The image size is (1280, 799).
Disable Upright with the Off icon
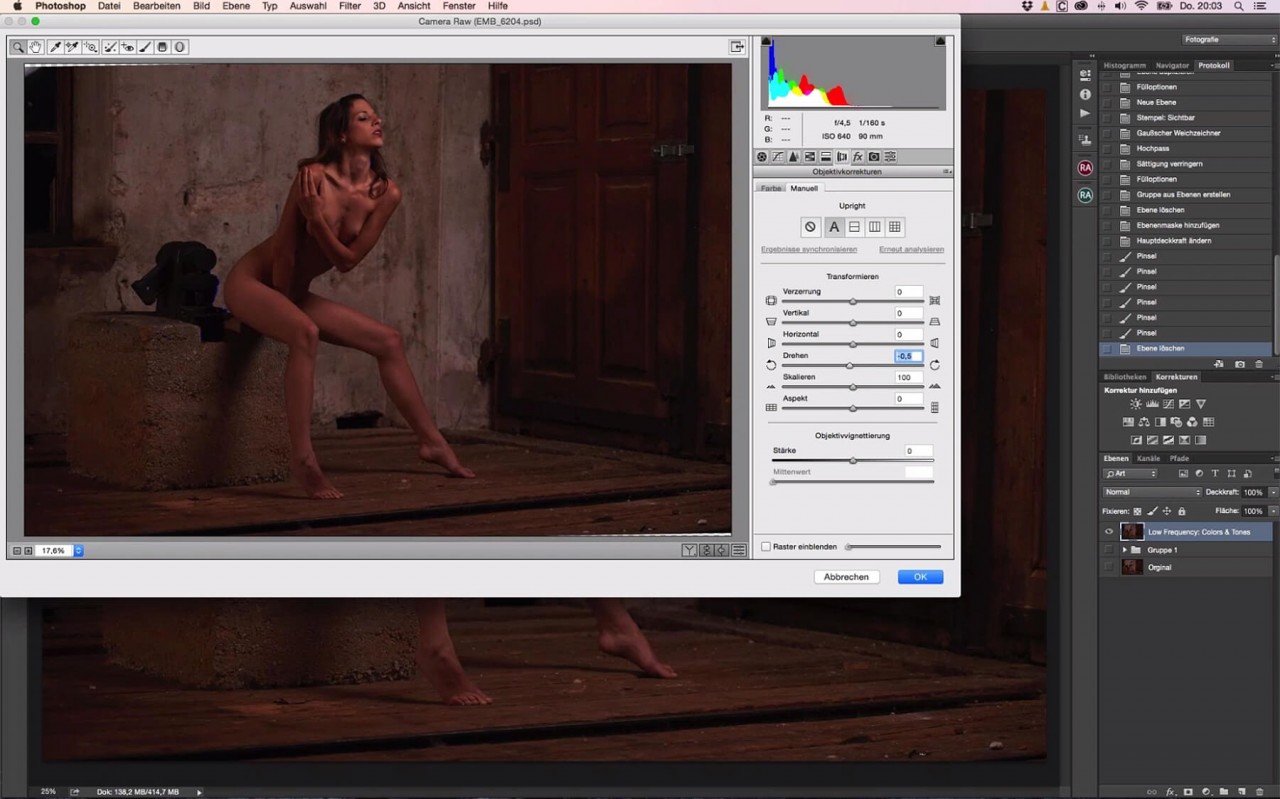tap(811, 227)
